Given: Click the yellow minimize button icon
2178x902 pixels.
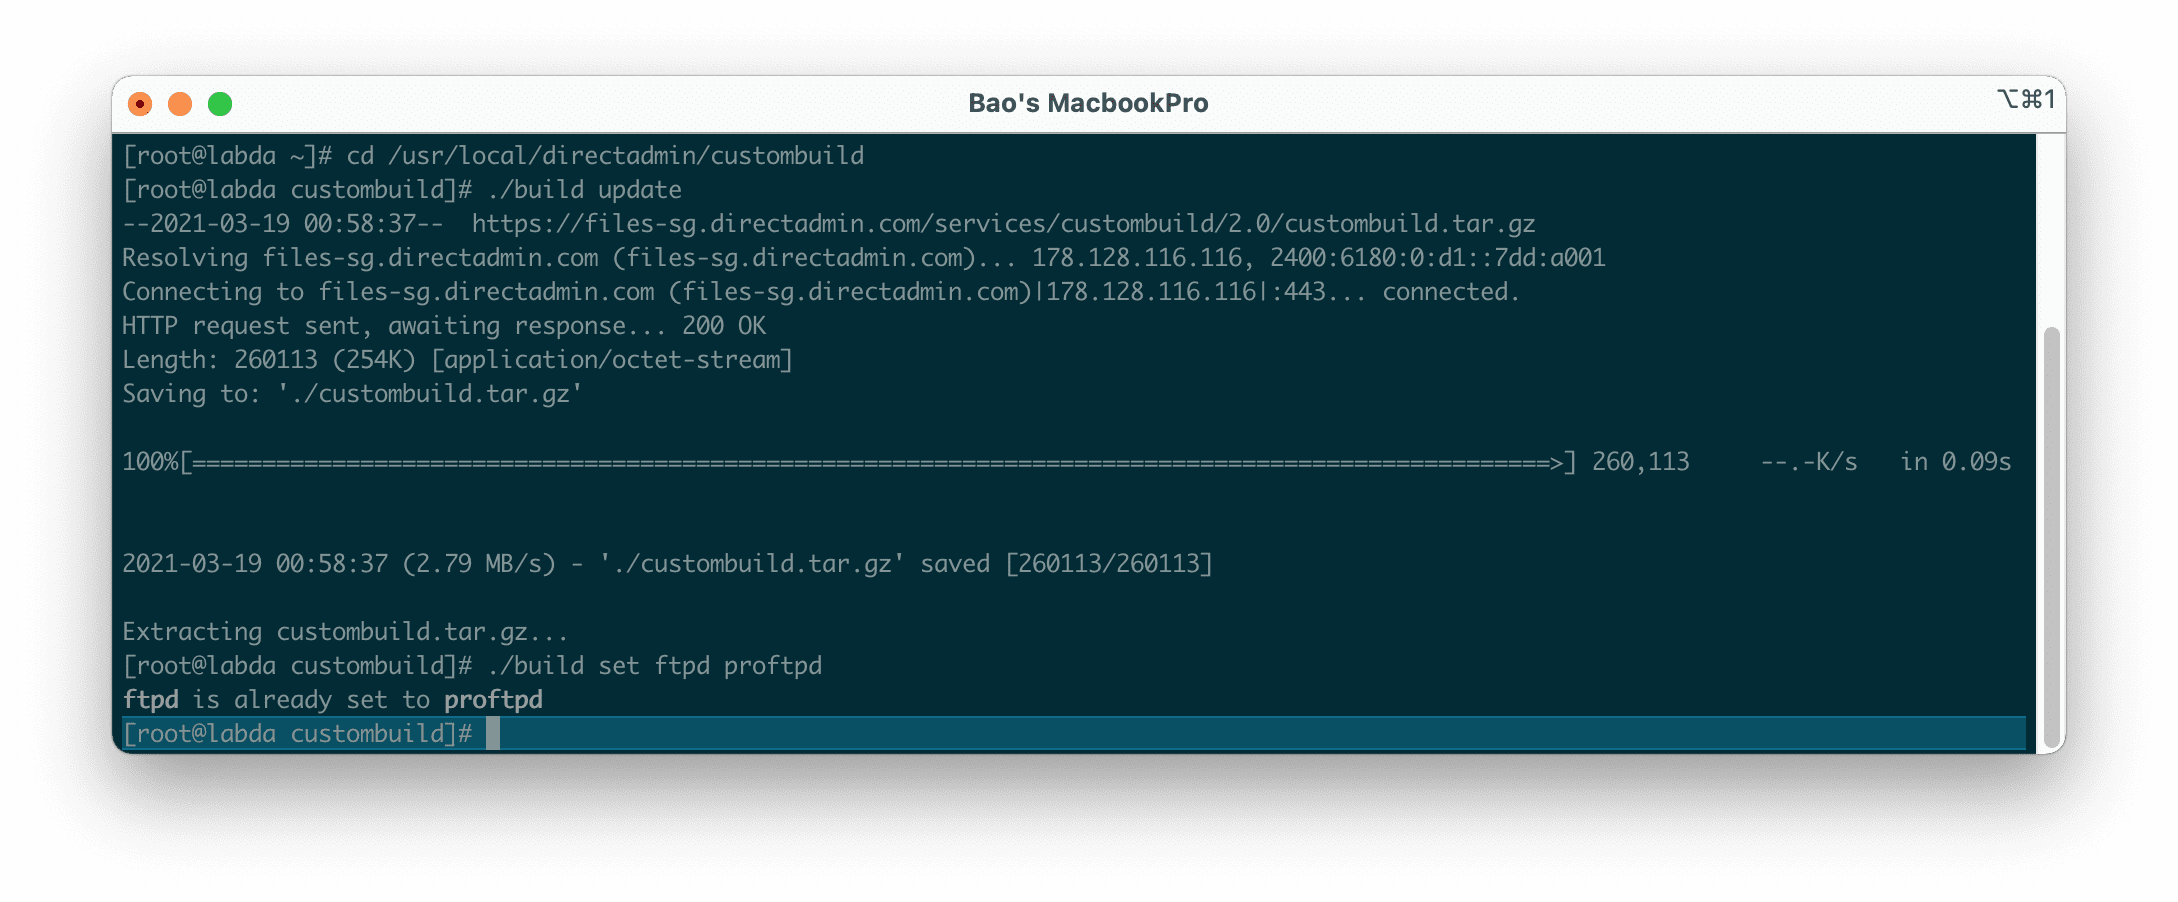Looking at the screenshot, I should tap(181, 103).
